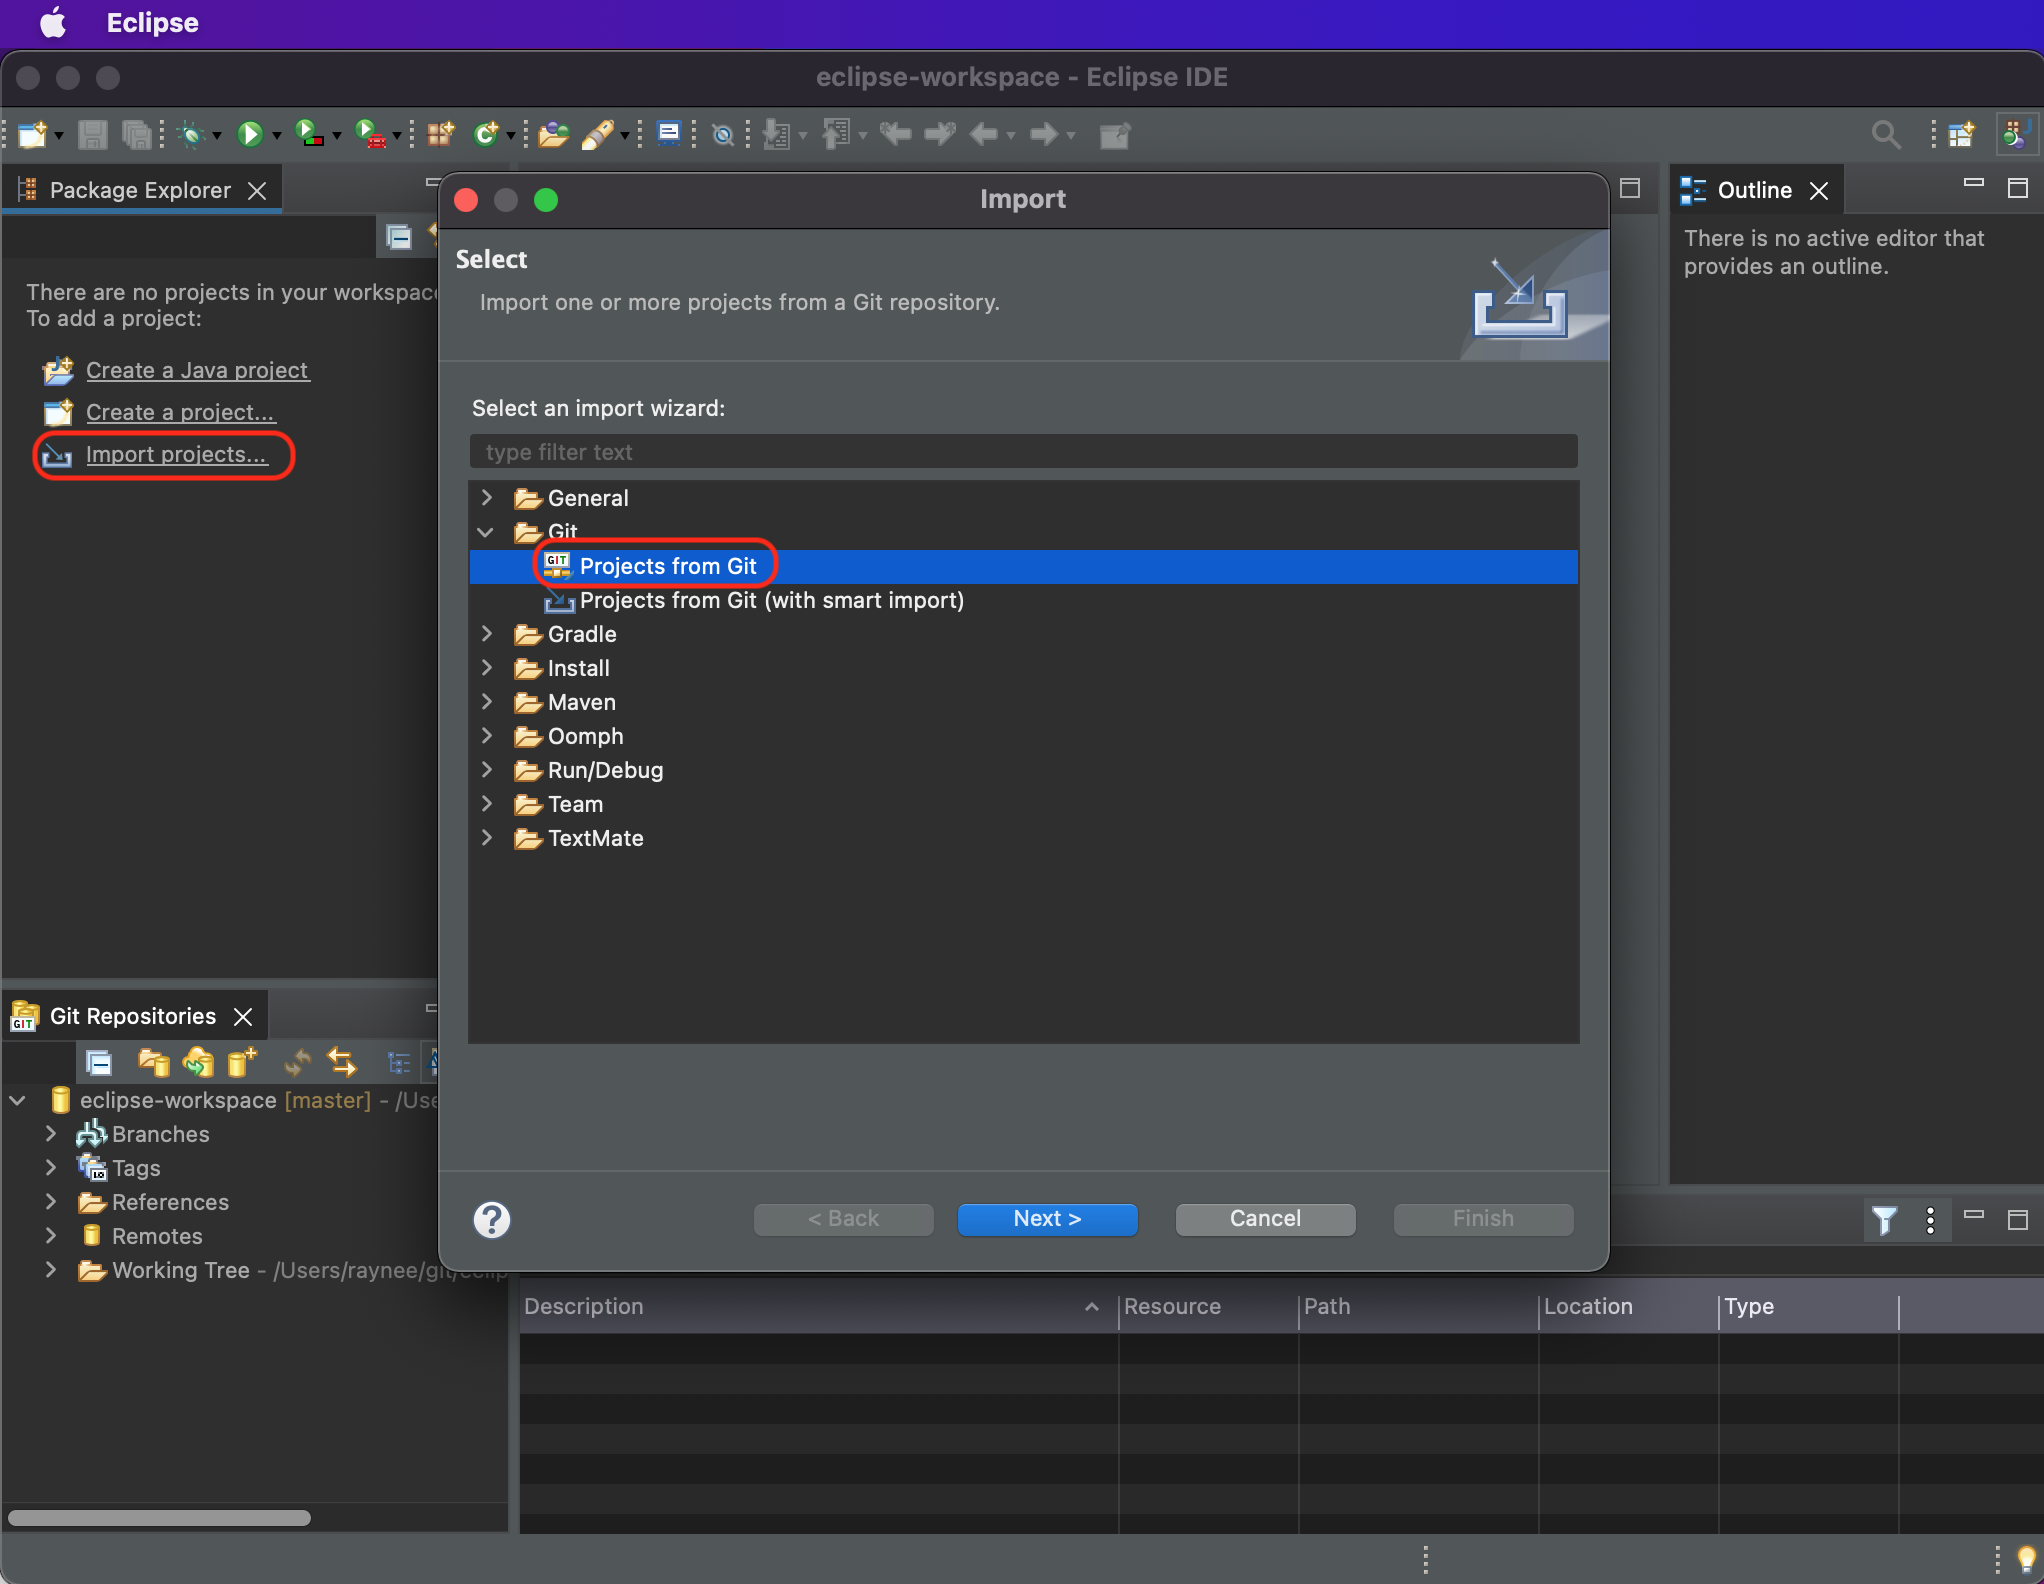Click the Debug bug icon
The width and height of the screenshot is (2044, 1584).
tap(190, 134)
